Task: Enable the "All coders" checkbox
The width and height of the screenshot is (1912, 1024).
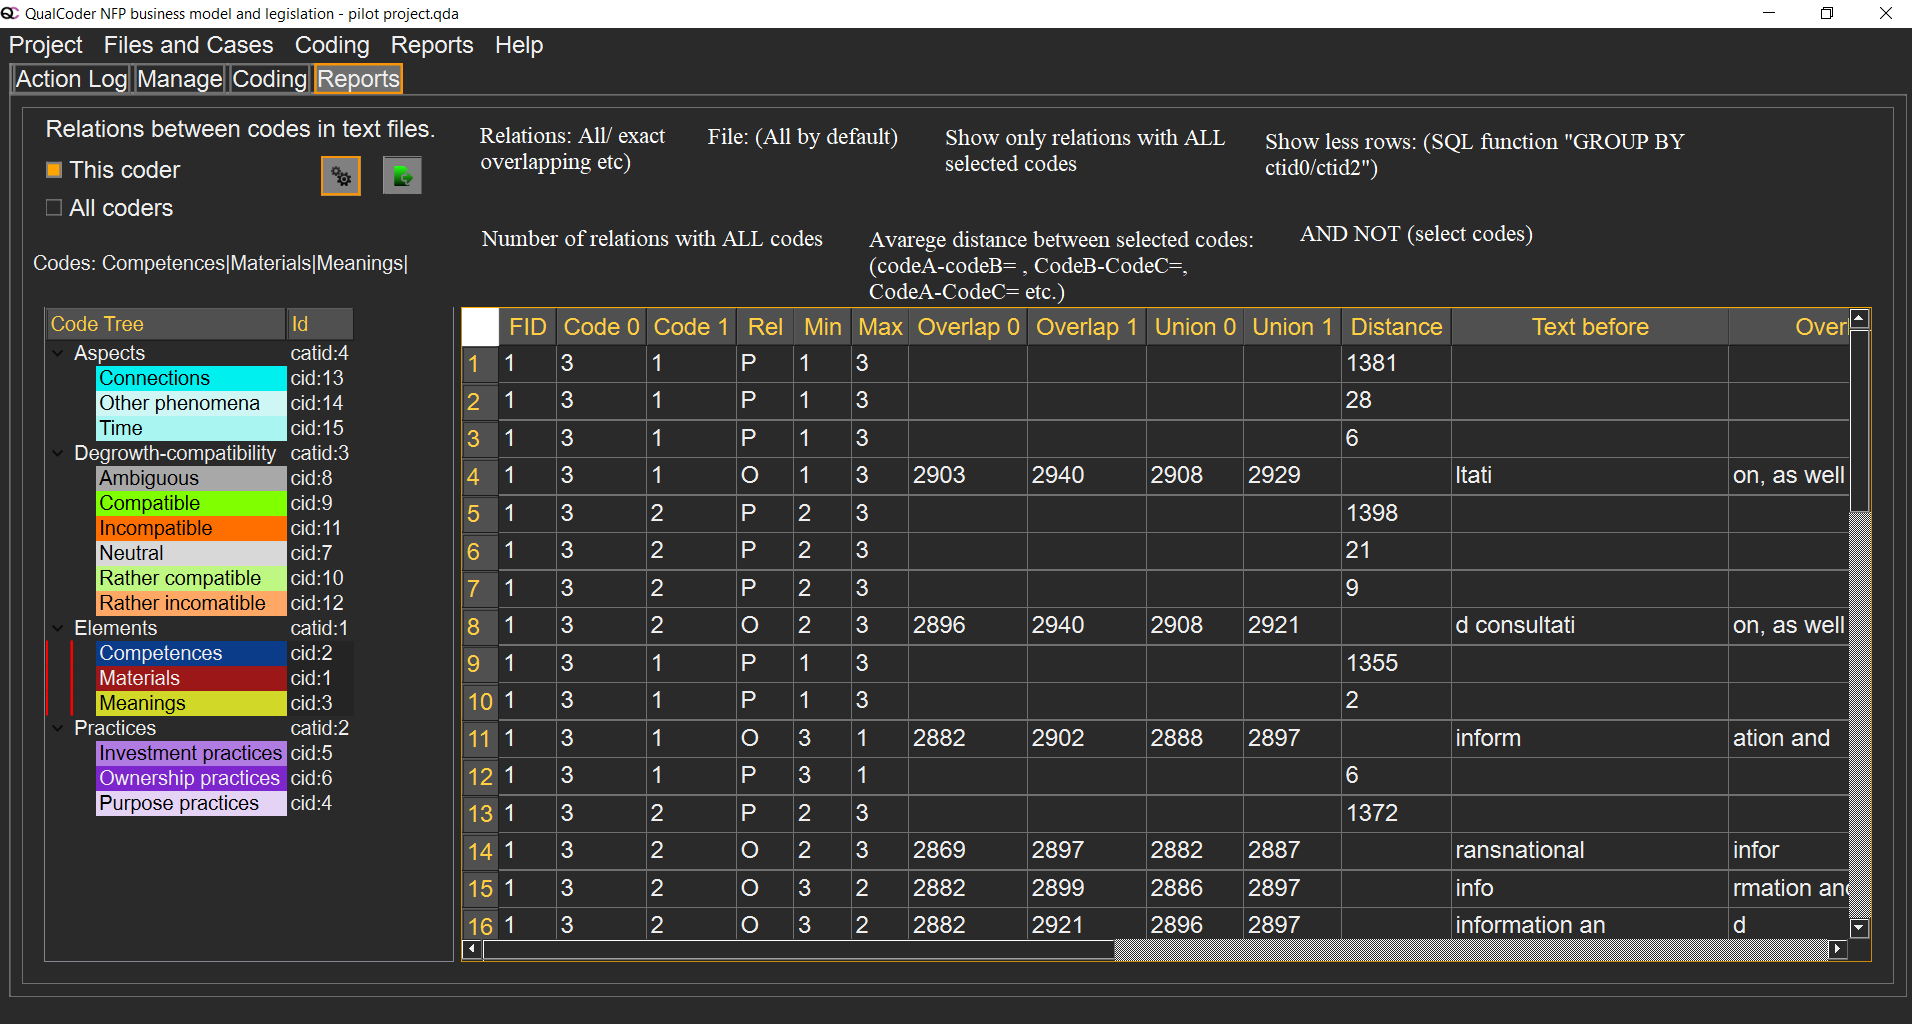Action: [x=53, y=207]
